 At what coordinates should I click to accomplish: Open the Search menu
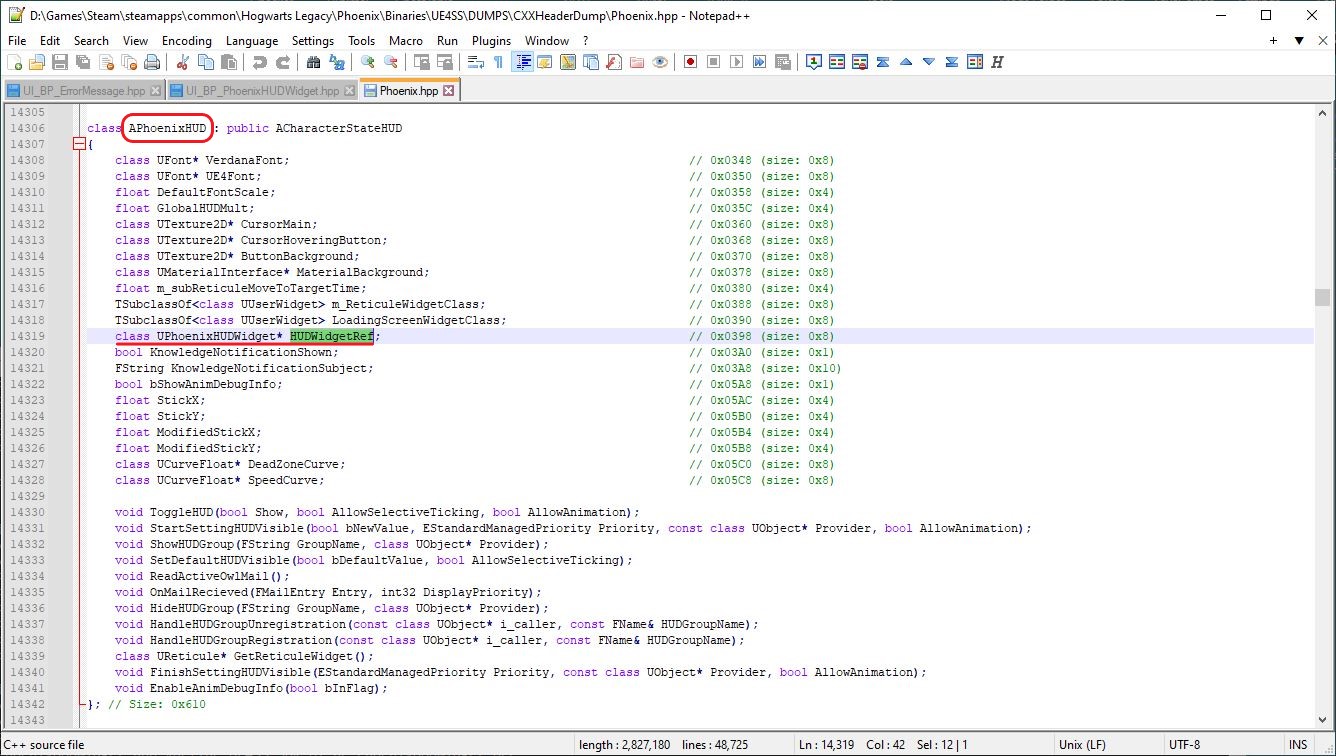91,41
